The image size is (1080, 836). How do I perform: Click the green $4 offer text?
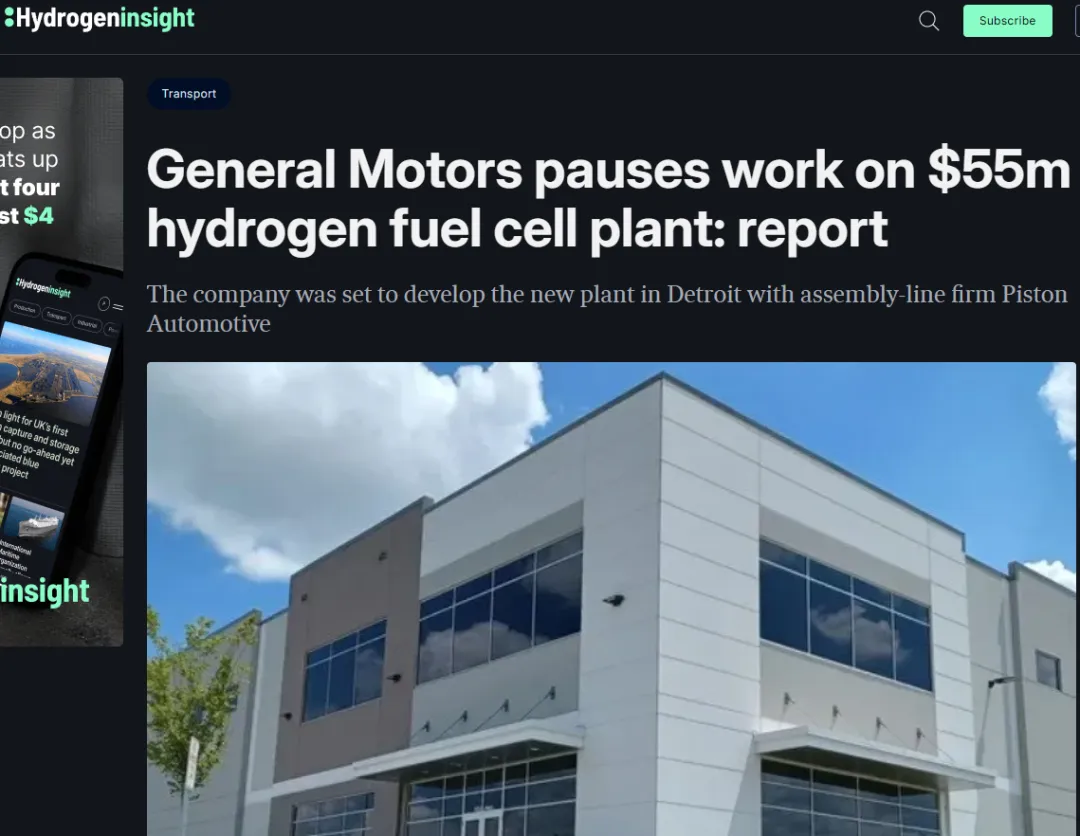(x=39, y=216)
